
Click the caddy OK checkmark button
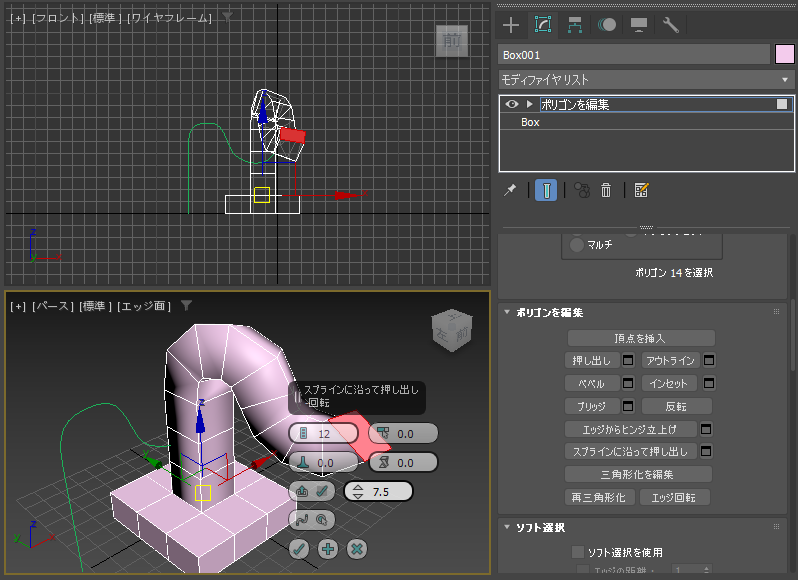299,549
